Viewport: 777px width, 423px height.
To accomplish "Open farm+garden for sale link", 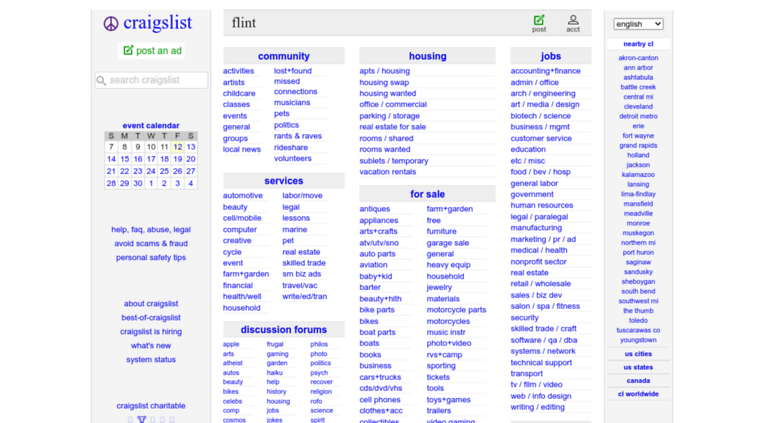I will pos(449,209).
